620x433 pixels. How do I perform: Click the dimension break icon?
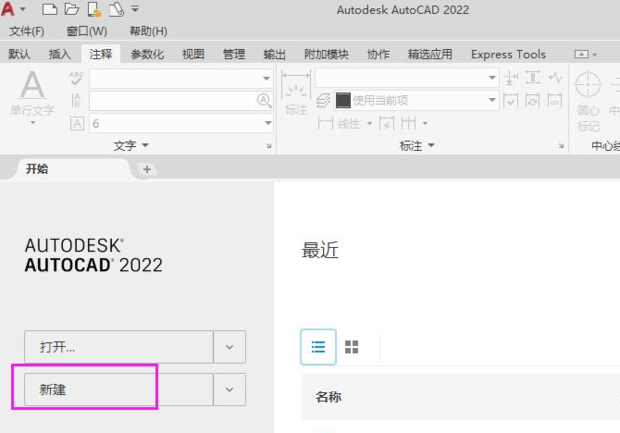(511, 78)
